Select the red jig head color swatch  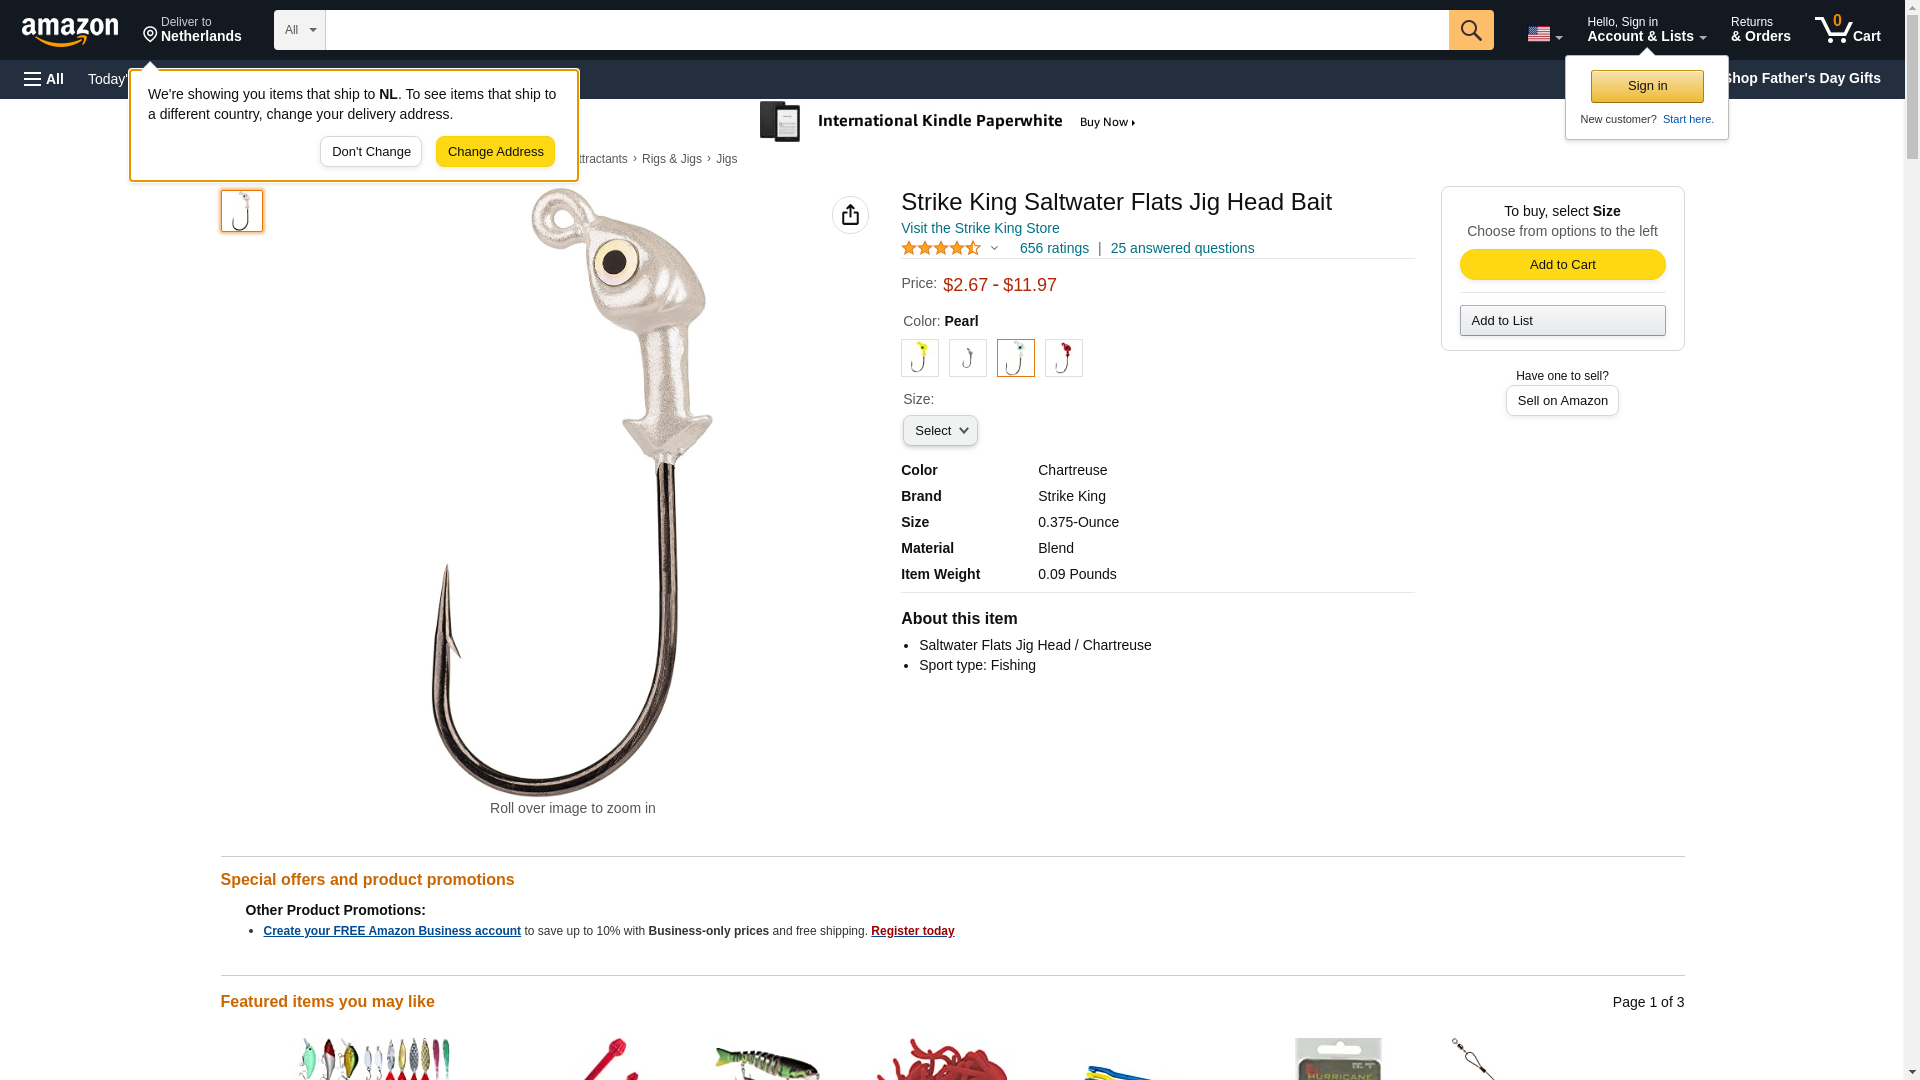point(1064,358)
